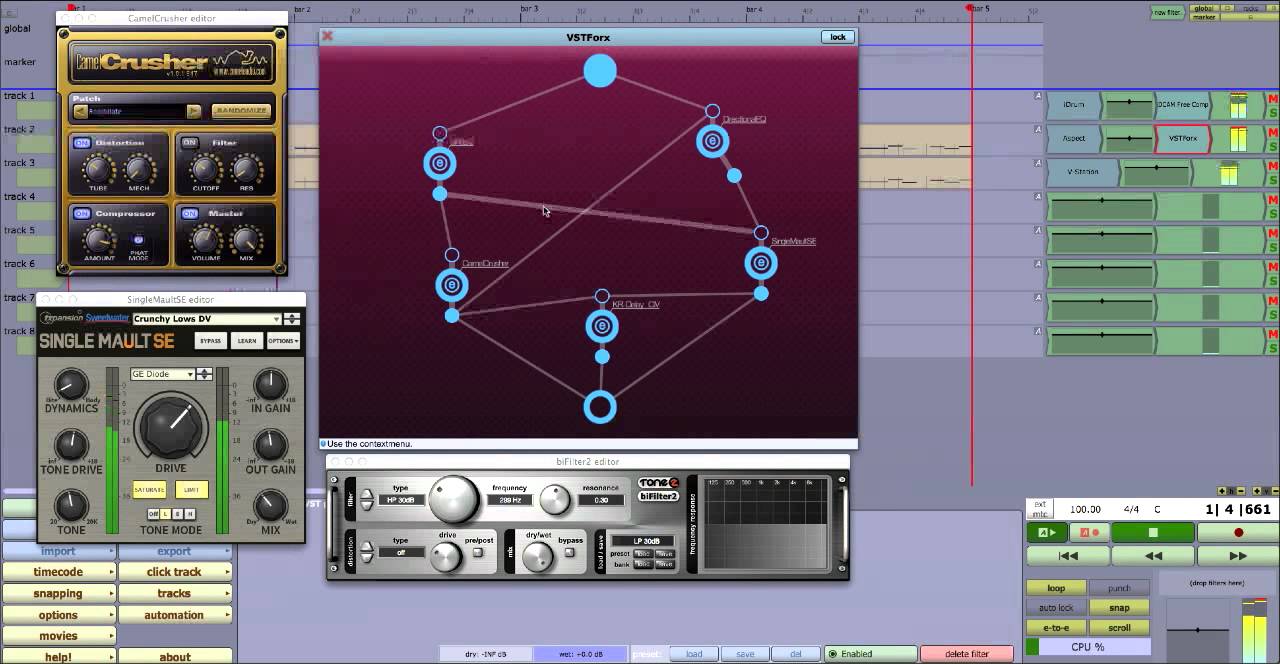Click the Tube knob in CamelCrusher

[x=97, y=167]
